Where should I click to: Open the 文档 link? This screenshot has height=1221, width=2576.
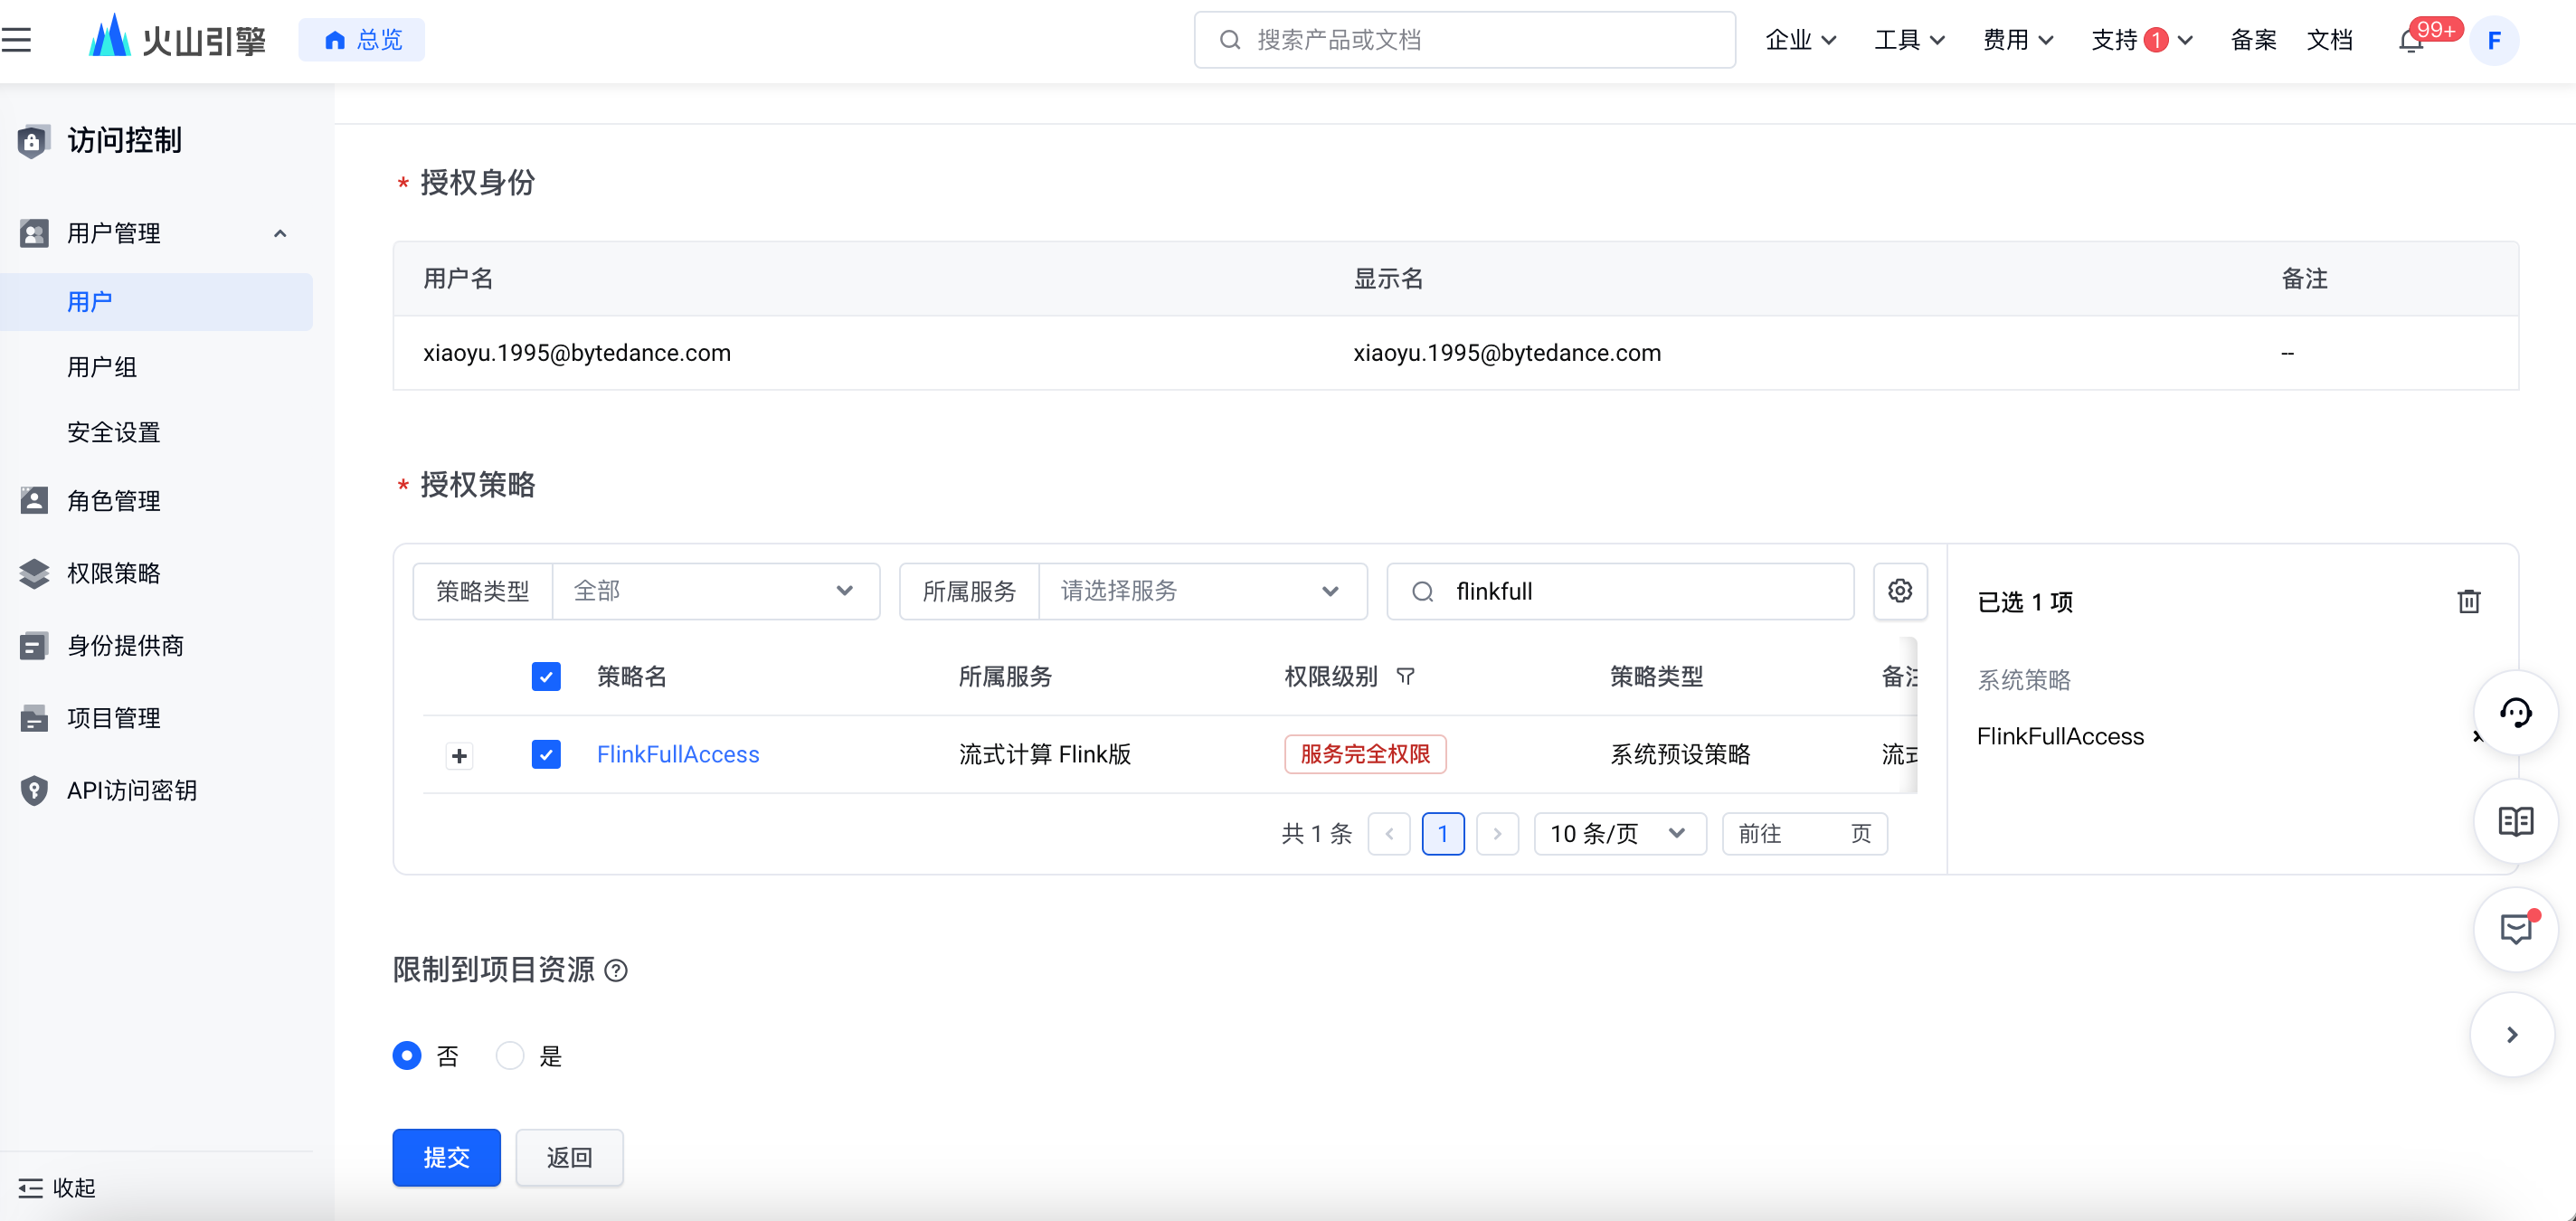click(2329, 40)
